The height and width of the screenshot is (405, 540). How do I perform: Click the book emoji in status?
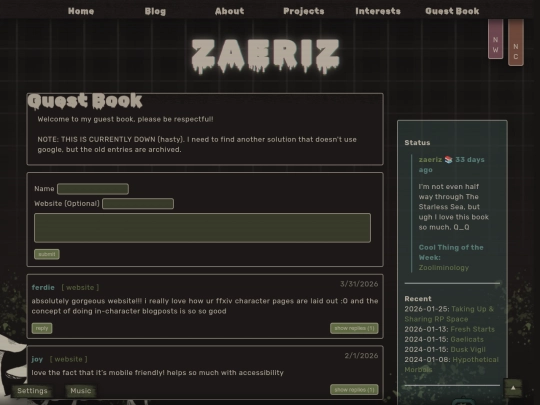pyautogui.click(x=448, y=160)
